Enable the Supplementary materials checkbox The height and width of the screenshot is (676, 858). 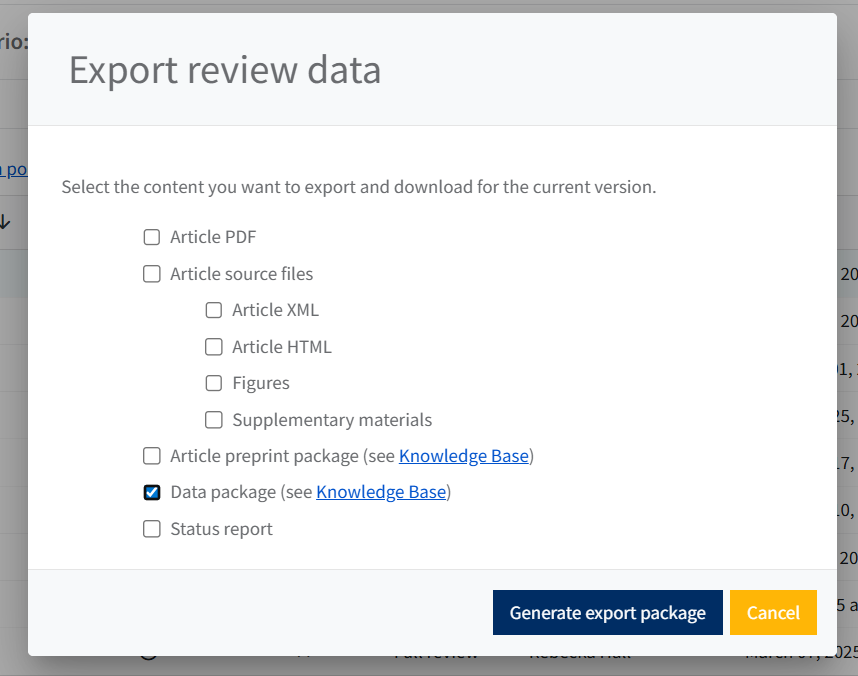coord(214,420)
